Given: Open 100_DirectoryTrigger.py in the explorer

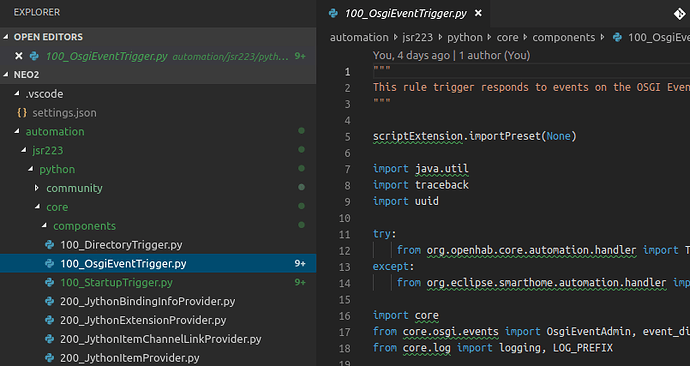Looking at the screenshot, I should pyautogui.click(x=121, y=245).
